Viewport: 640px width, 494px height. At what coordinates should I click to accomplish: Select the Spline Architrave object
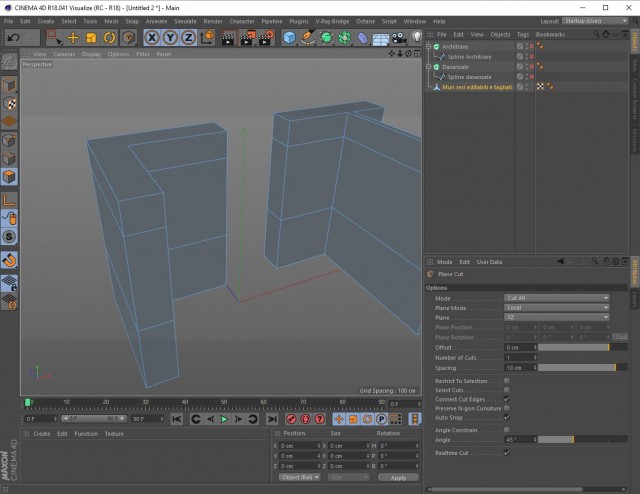(x=469, y=57)
